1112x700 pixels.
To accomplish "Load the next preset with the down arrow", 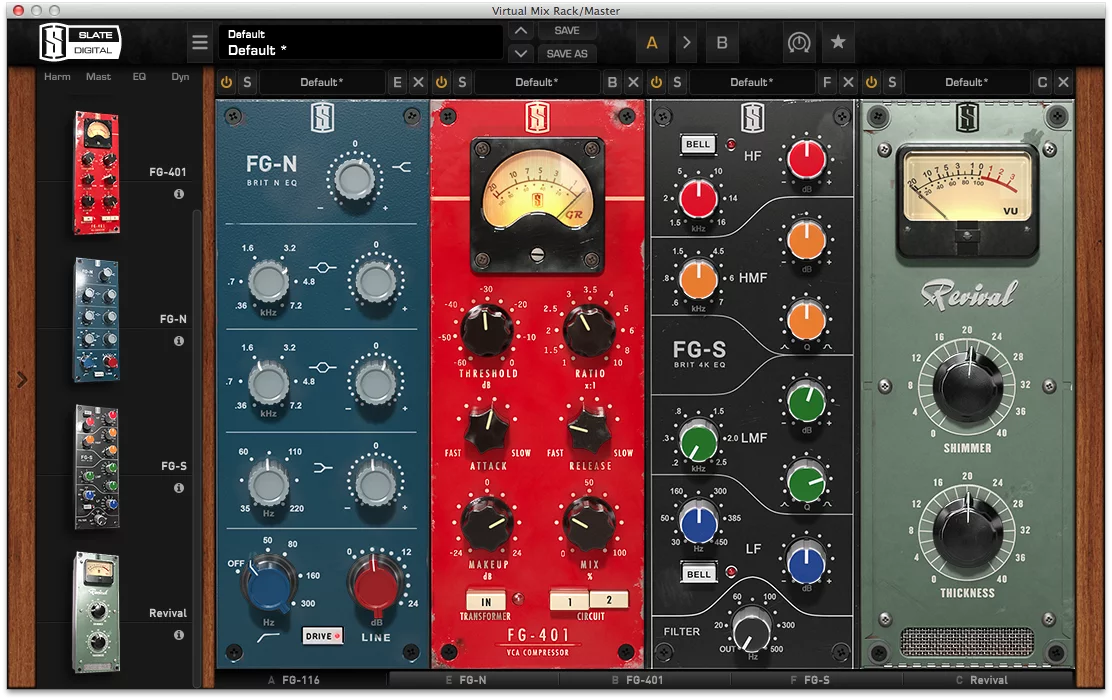I will 521,53.
